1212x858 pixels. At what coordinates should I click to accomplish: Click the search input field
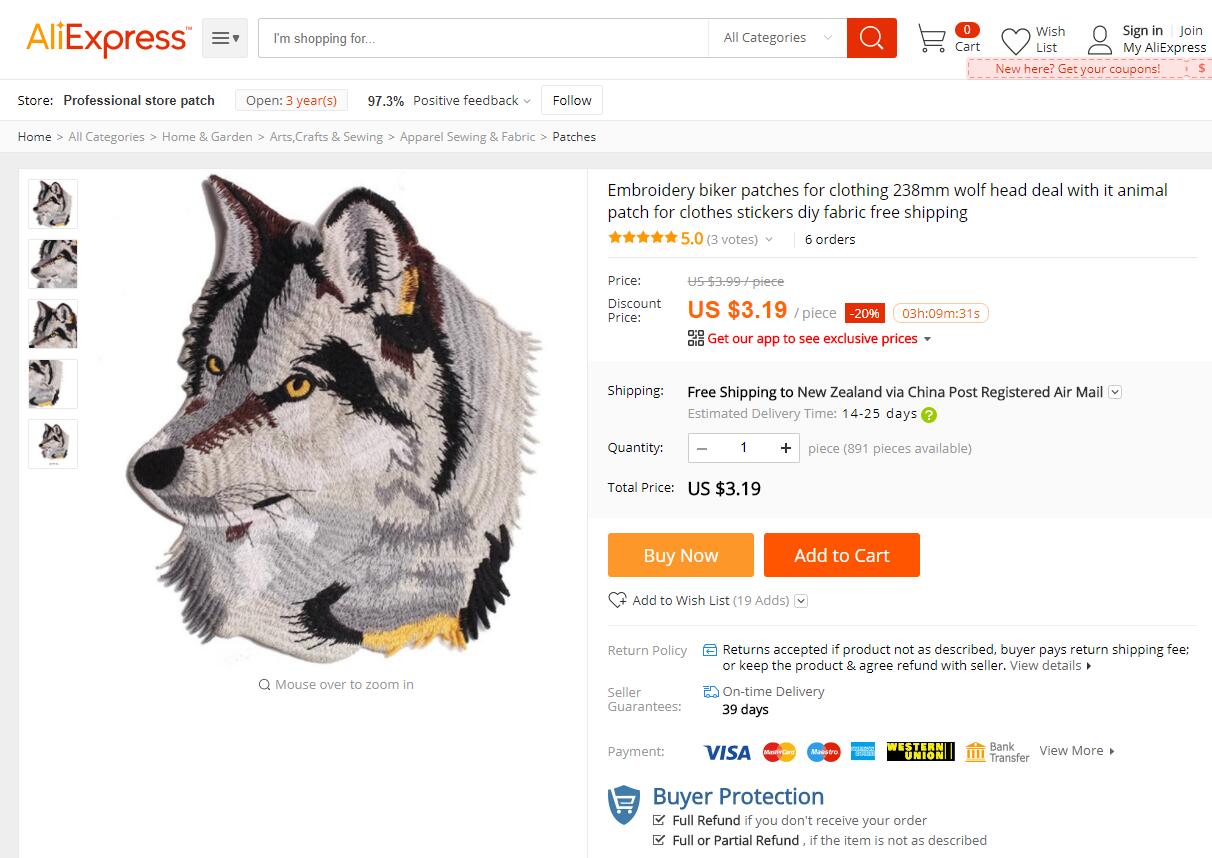point(483,38)
